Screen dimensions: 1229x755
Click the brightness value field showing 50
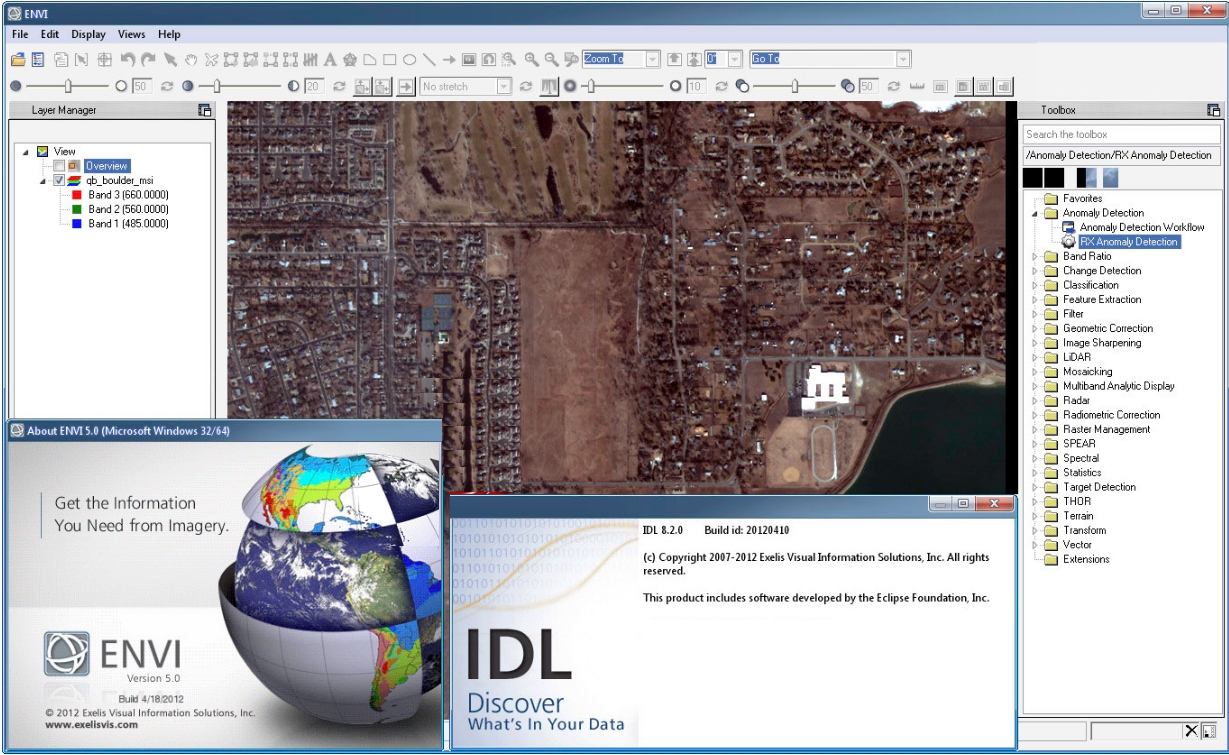141,86
